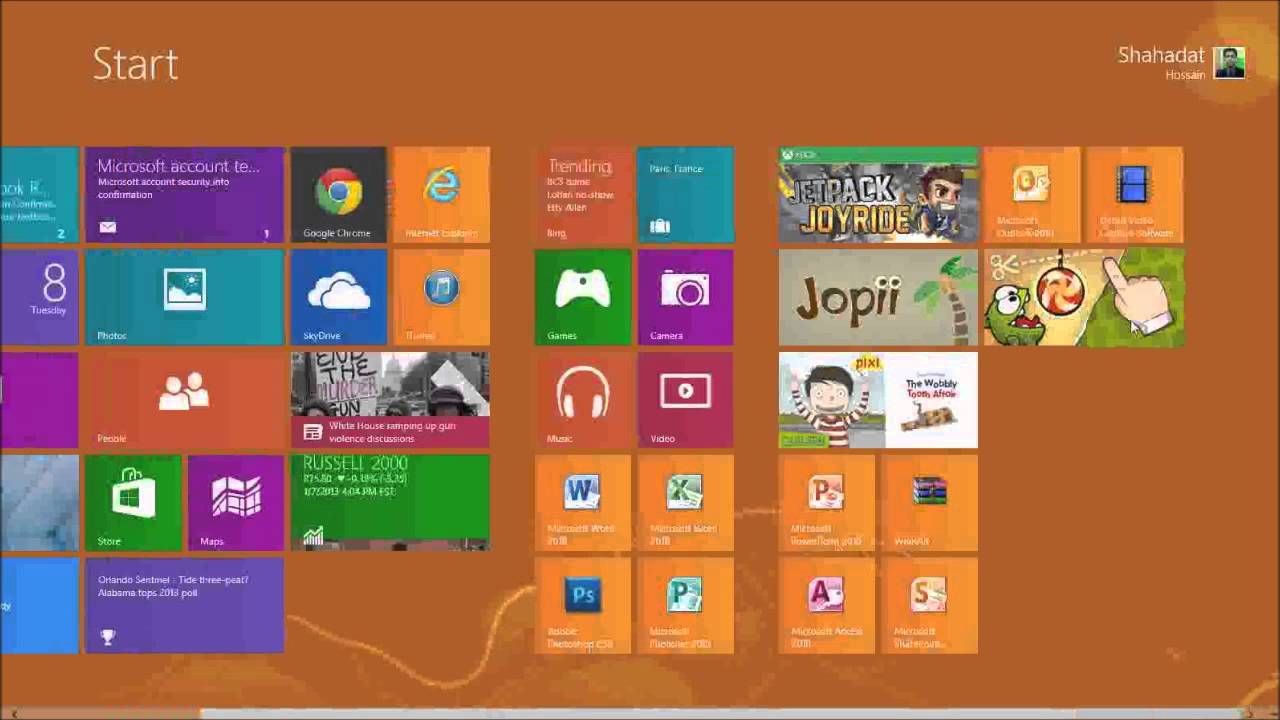Open the WinRAR tile
Image resolution: width=1280 pixels, height=720 pixels.
tap(930, 504)
